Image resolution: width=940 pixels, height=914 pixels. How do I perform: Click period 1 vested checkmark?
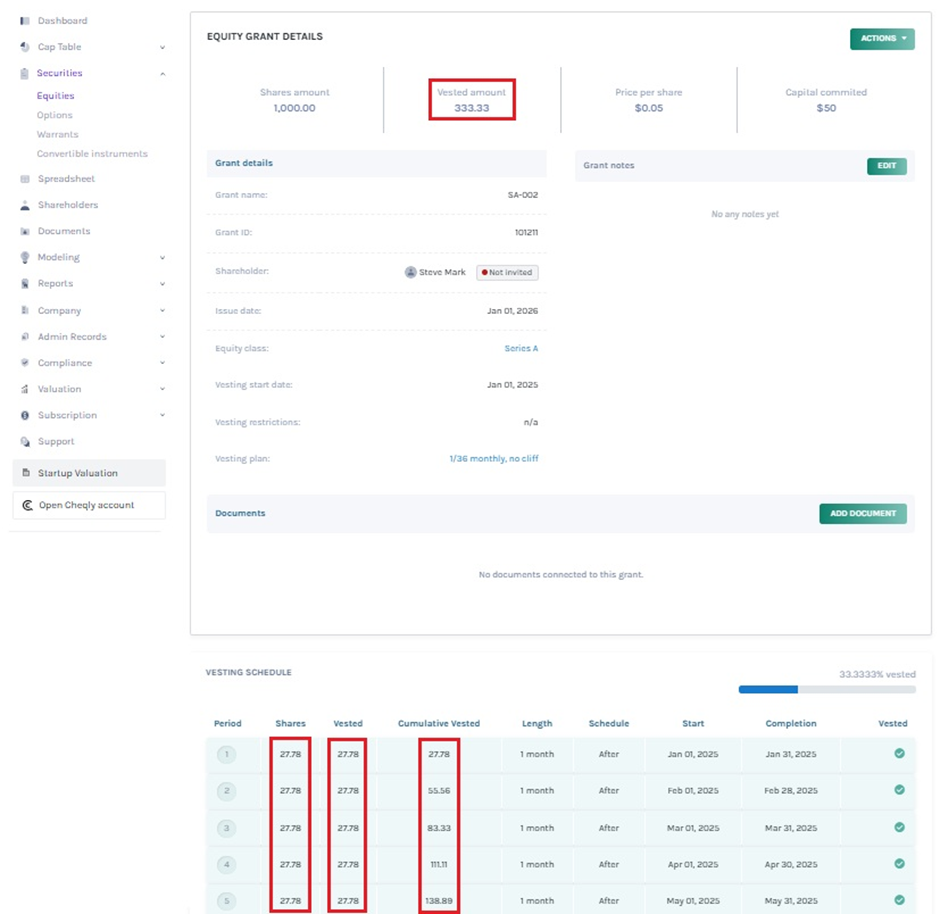pyautogui.click(x=899, y=753)
